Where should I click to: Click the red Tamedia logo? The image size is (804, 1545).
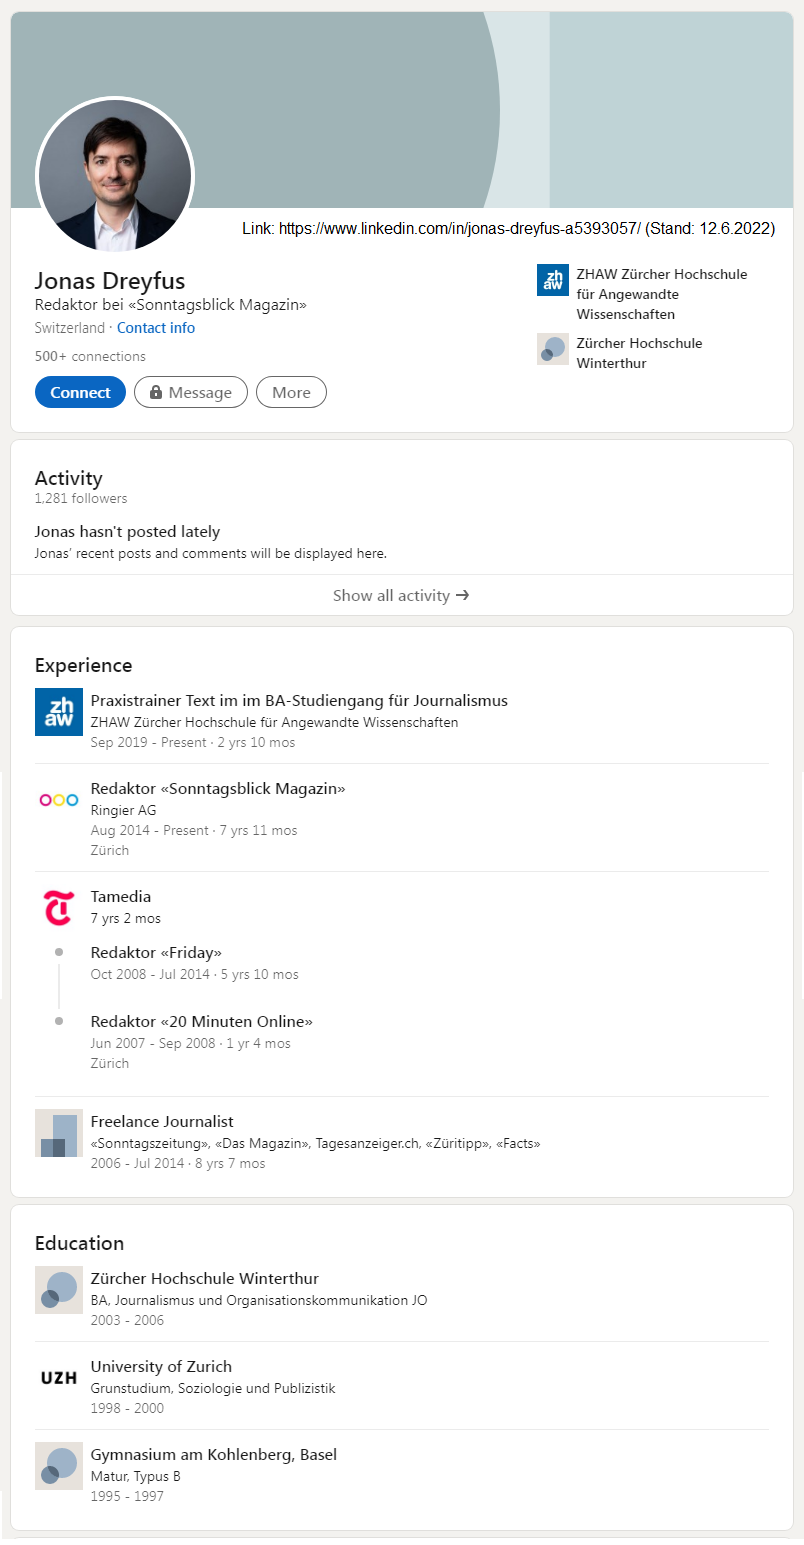[58, 908]
